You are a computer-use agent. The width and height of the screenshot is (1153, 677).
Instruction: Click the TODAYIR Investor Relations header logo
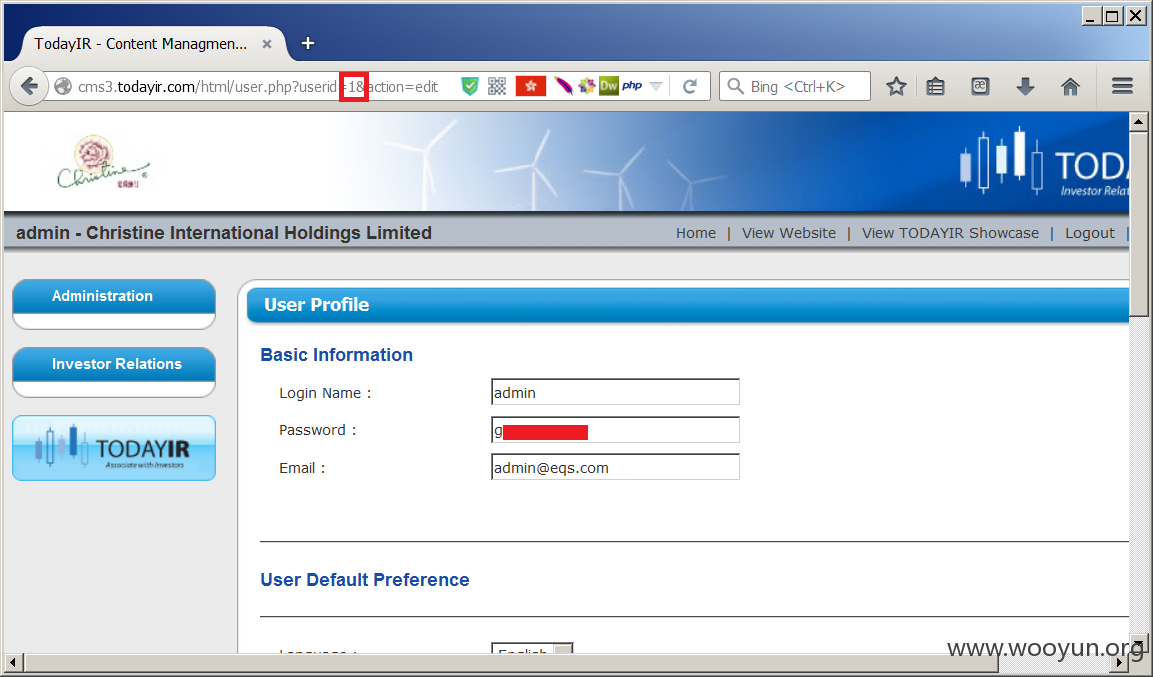pyautogui.click(x=1044, y=163)
